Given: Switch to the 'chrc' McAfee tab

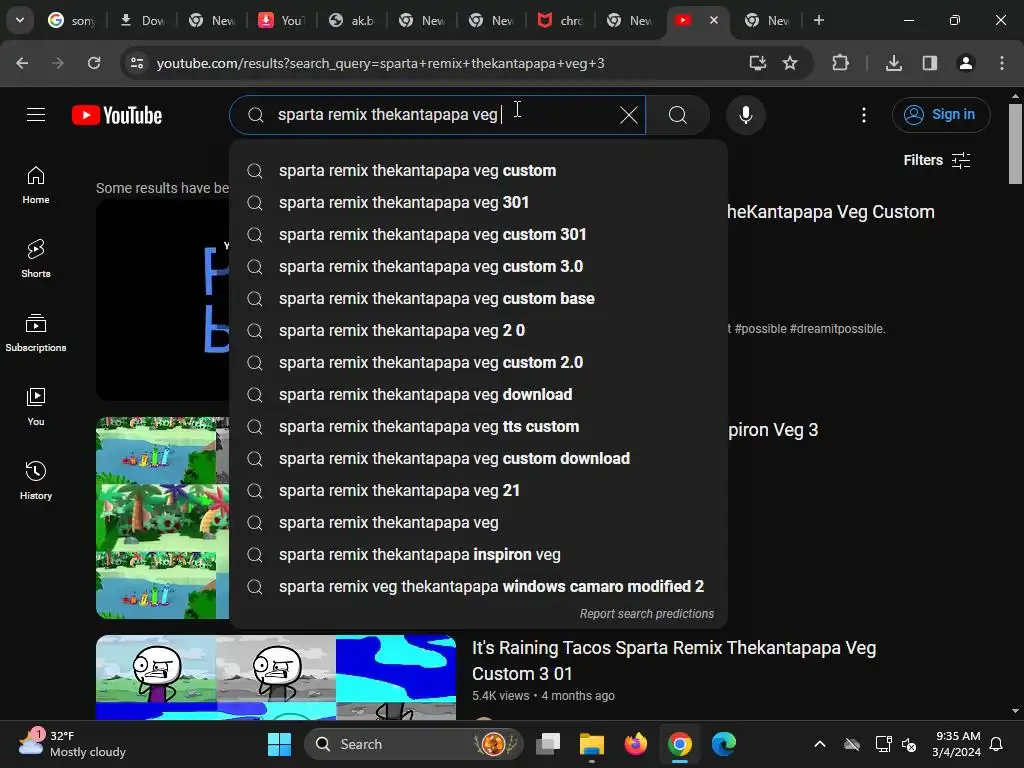Looking at the screenshot, I should click(x=562, y=20).
